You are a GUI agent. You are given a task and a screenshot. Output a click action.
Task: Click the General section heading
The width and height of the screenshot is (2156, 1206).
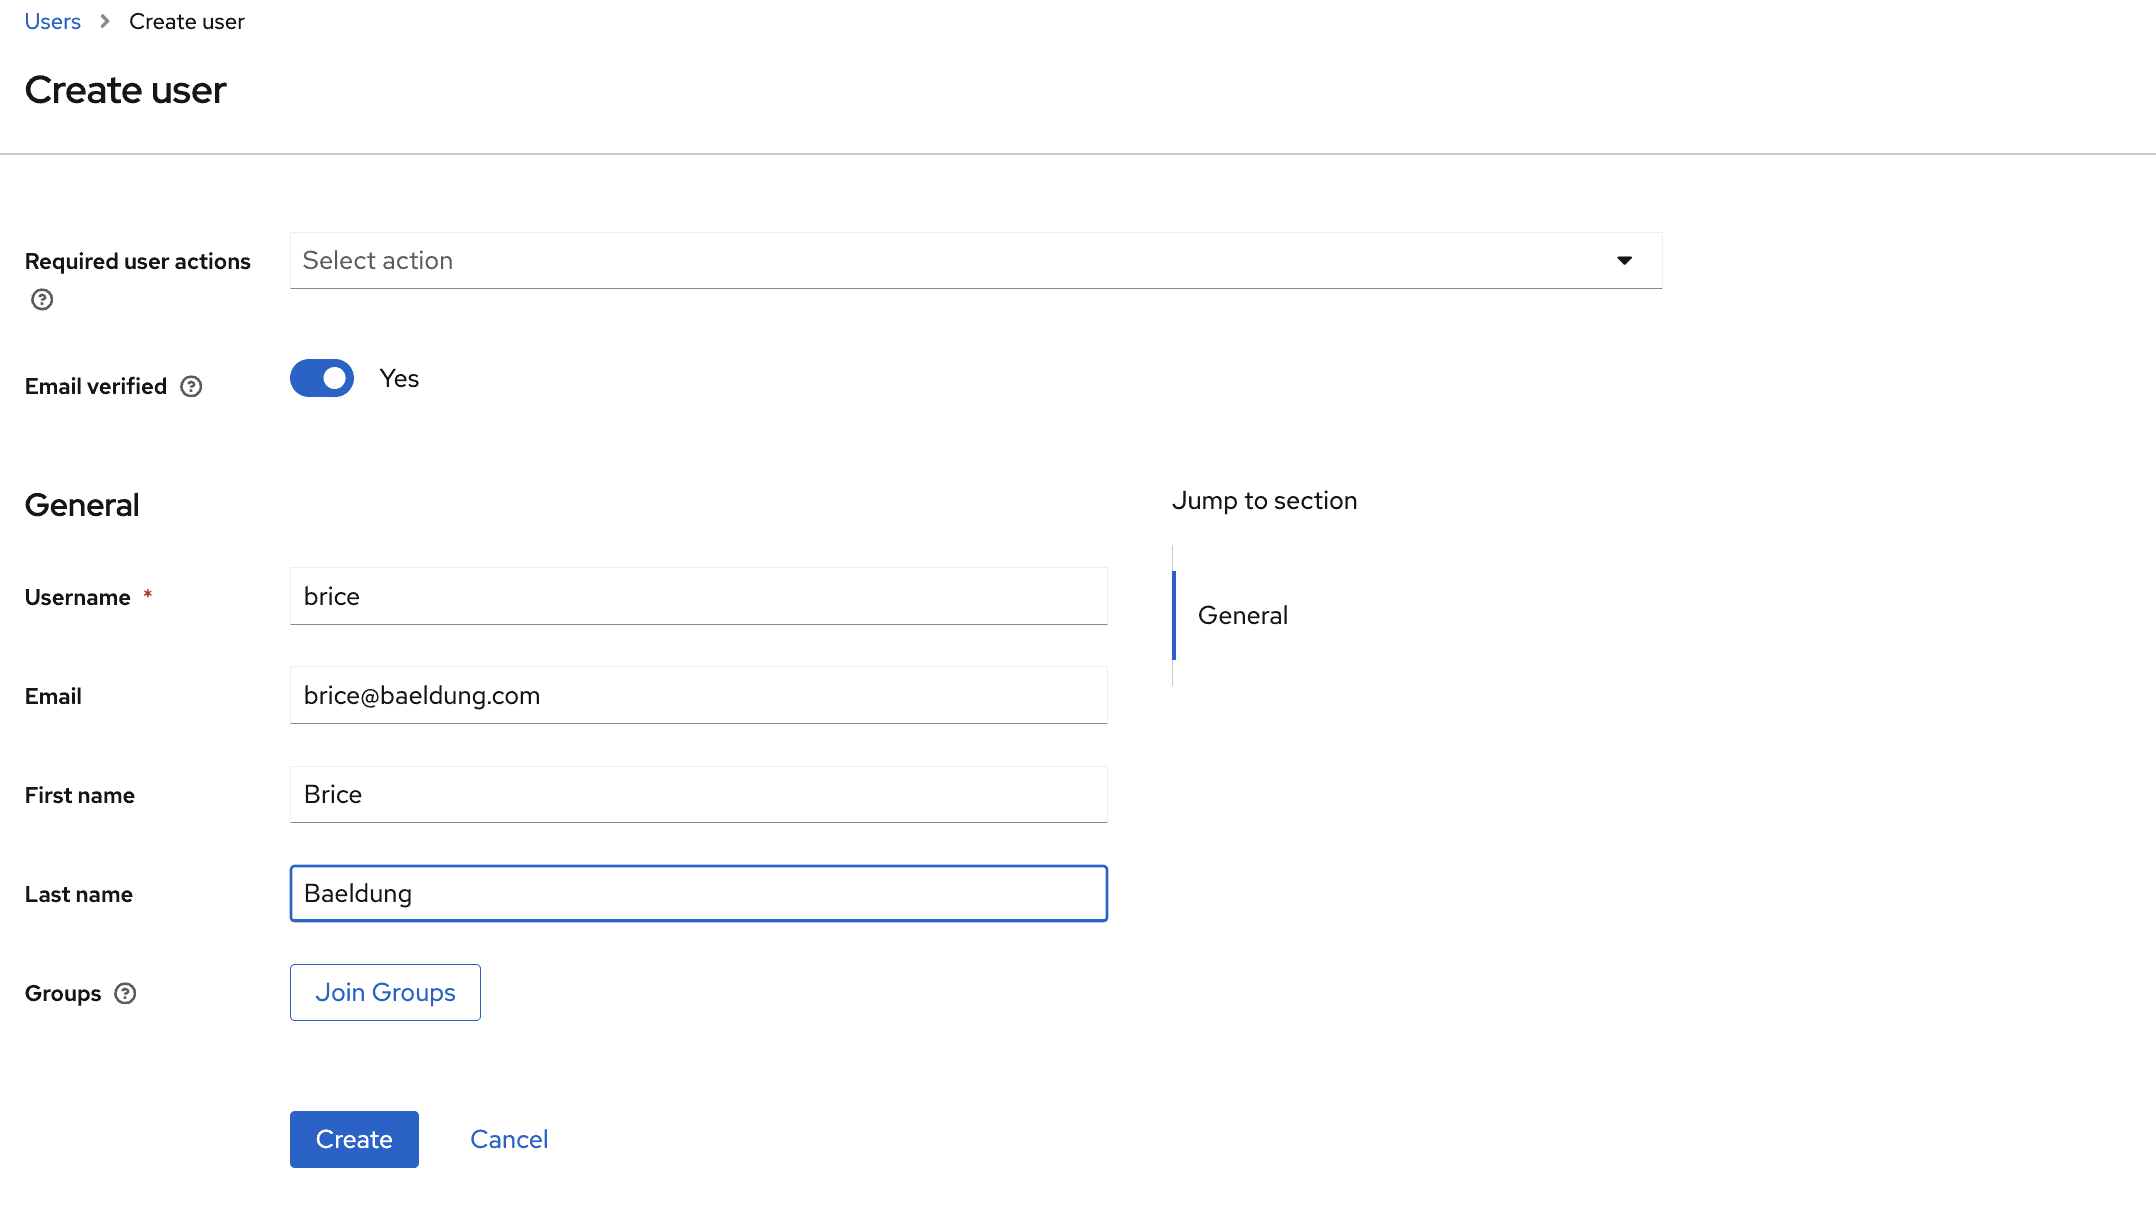pos(82,505)
